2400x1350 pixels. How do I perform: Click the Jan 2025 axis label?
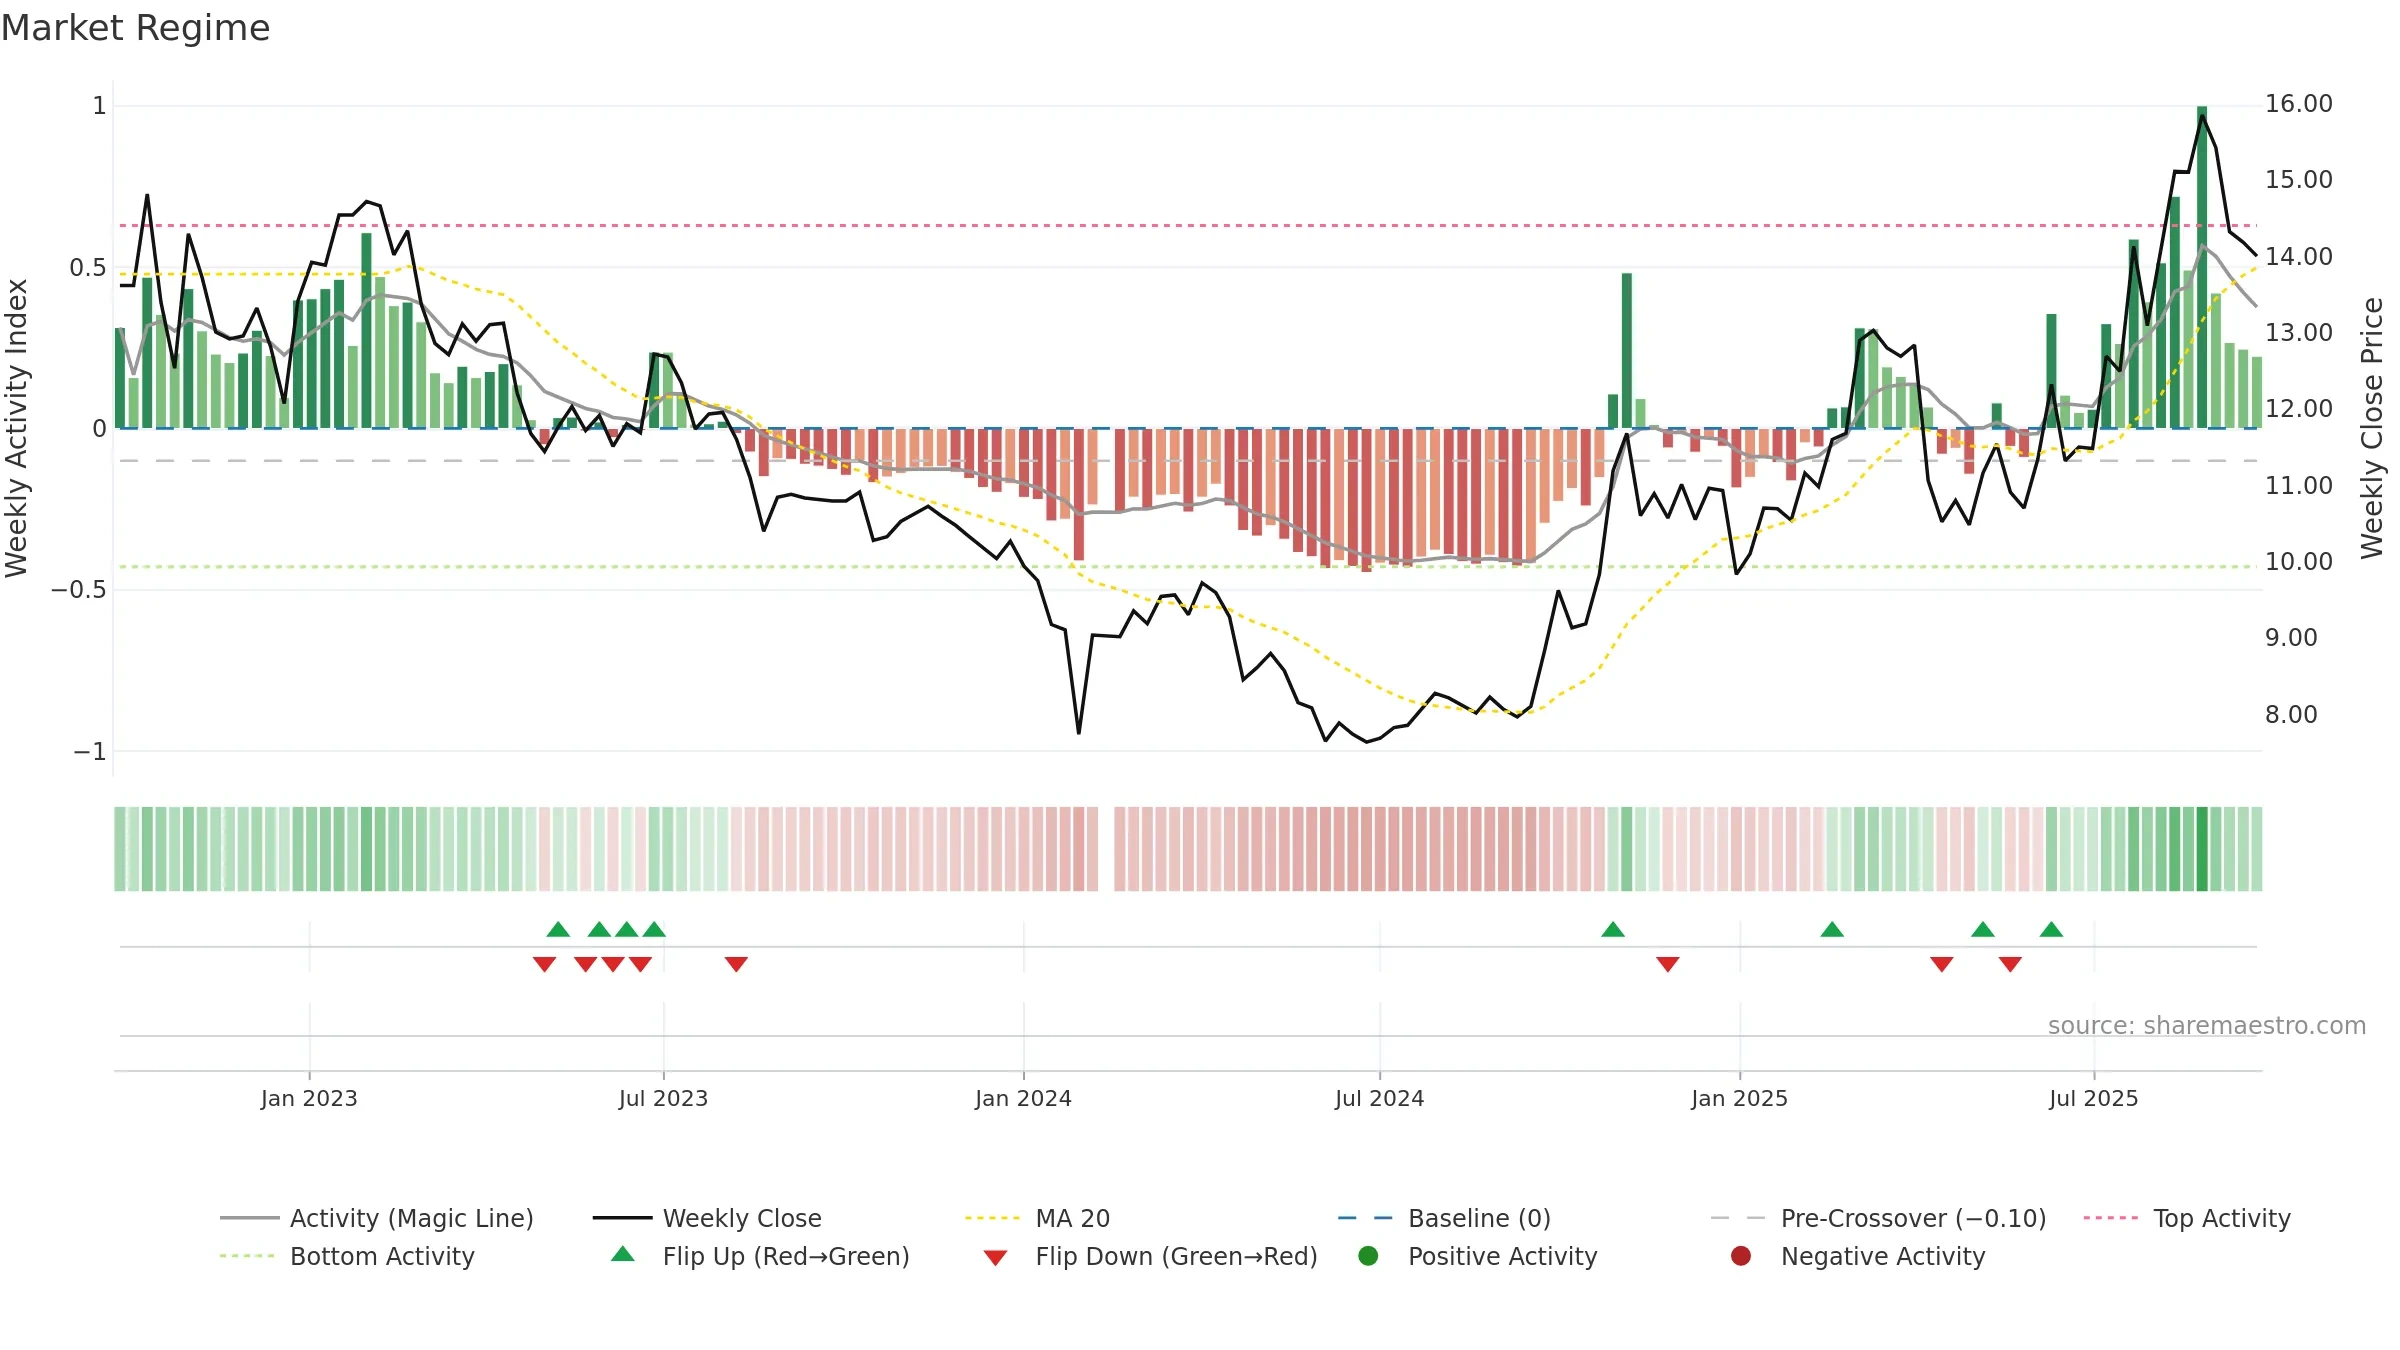click(1739, 1098)
